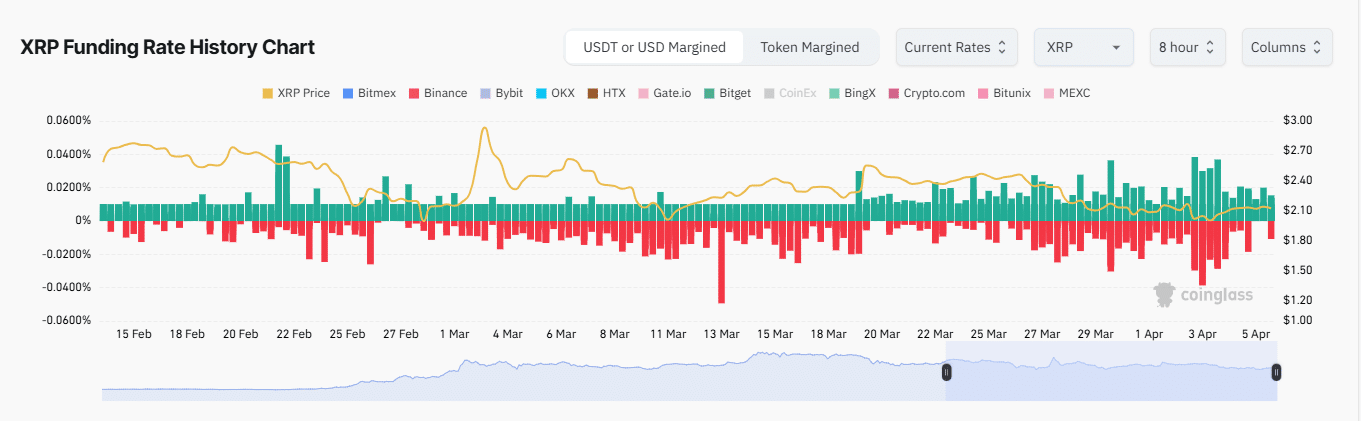Screen dimensions: 1361x421
Task: Click the left handle of range slider
Action: pyautogui.click(x=947, y=372)
